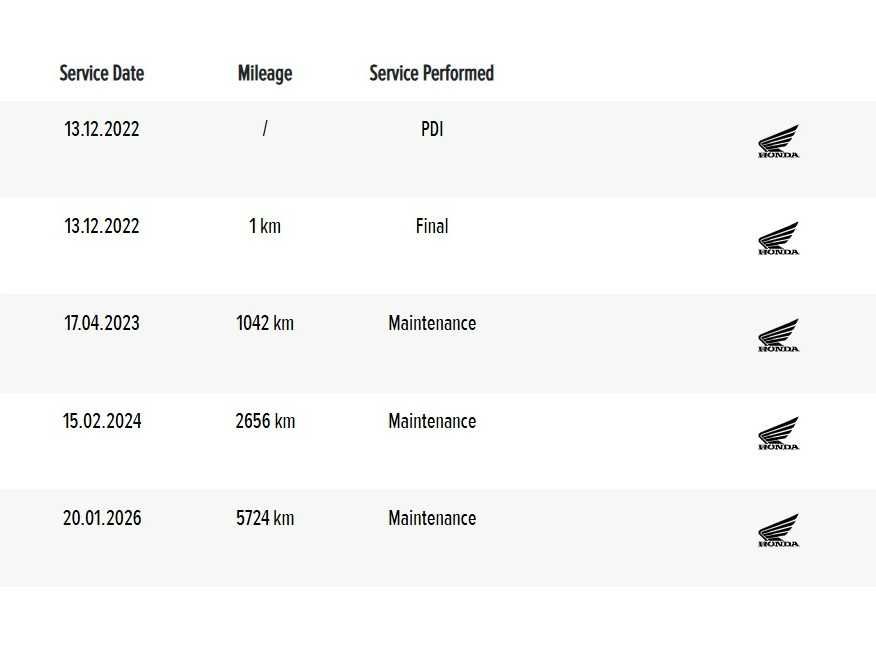Click Honda logo in the 5724 km row
The height and width of the screenshot is (652, 876).
778,531
